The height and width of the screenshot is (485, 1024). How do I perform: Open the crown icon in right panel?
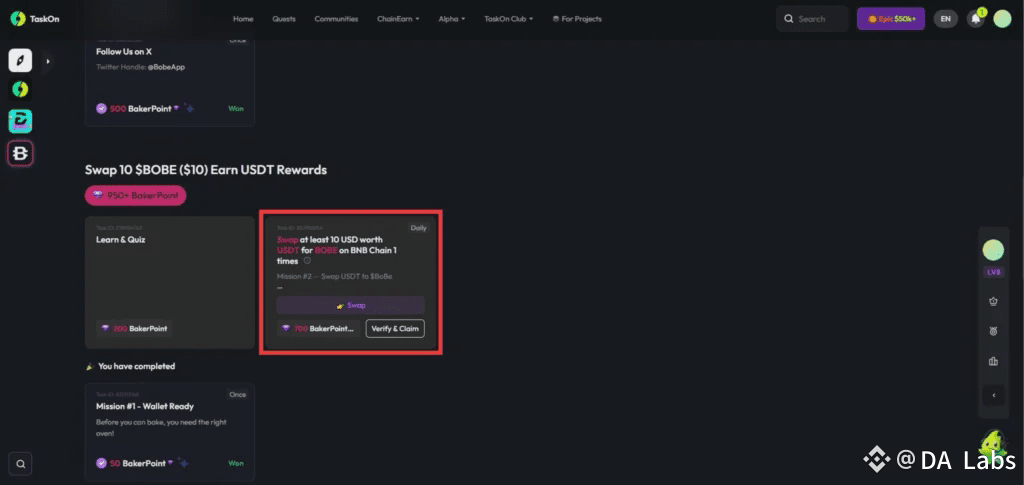pos(993,302)
